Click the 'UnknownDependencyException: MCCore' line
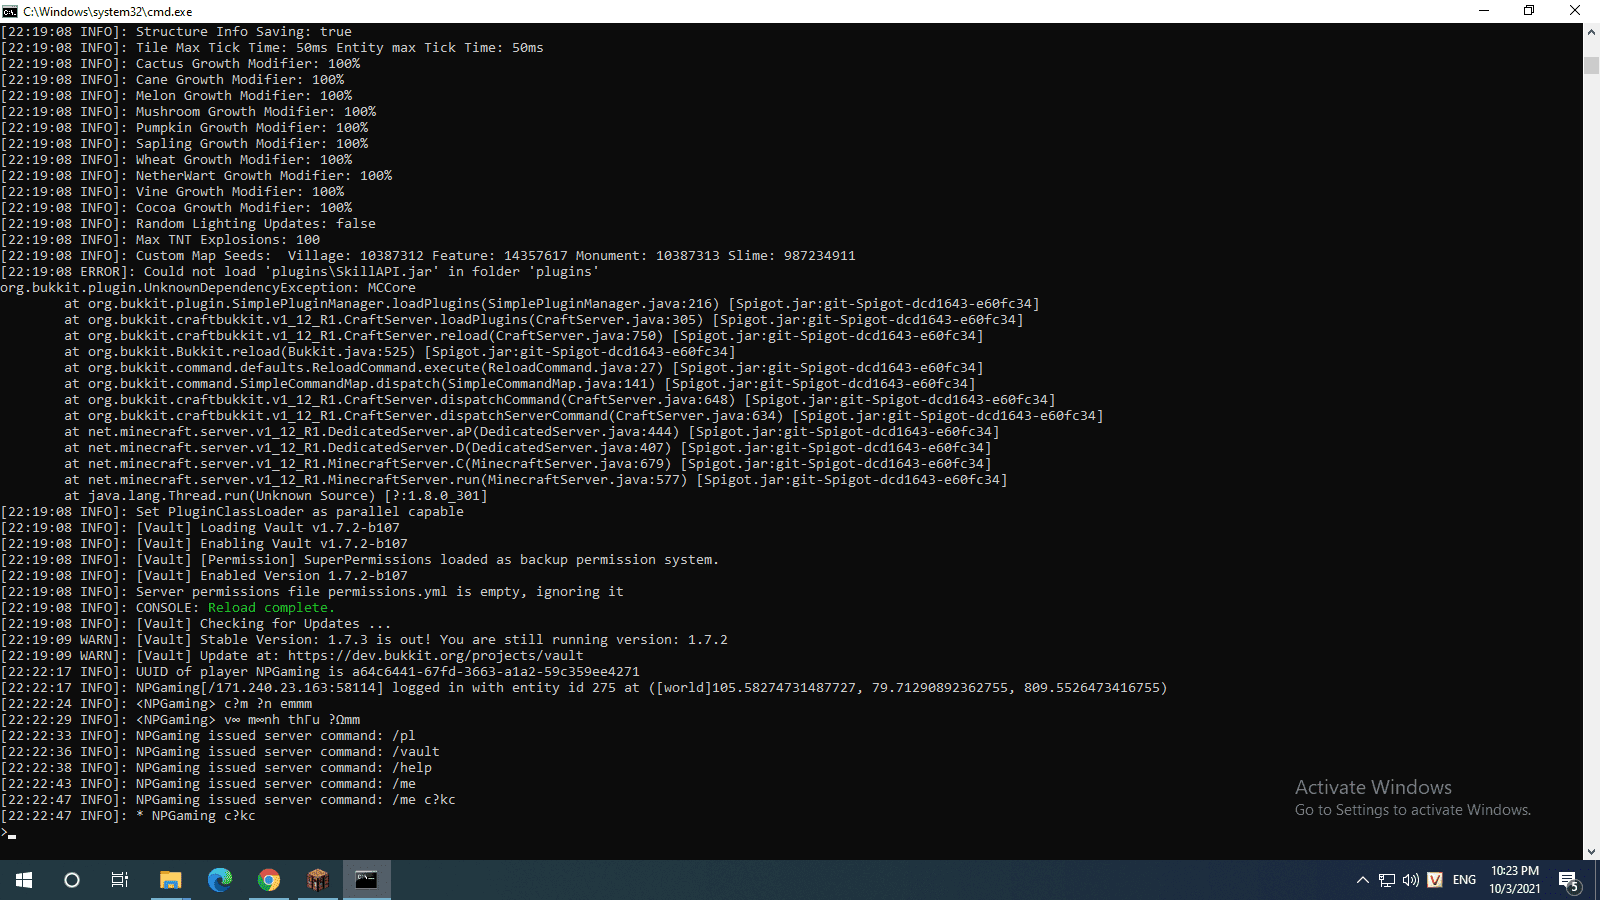The image size is (1600, 900). (208, 288)
